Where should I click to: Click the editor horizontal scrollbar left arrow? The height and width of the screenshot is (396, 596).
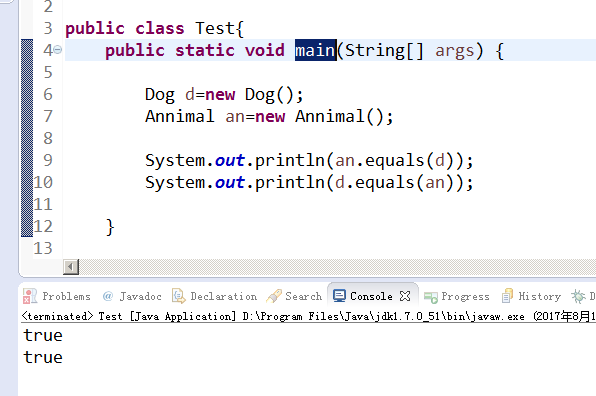pos(71,267)
